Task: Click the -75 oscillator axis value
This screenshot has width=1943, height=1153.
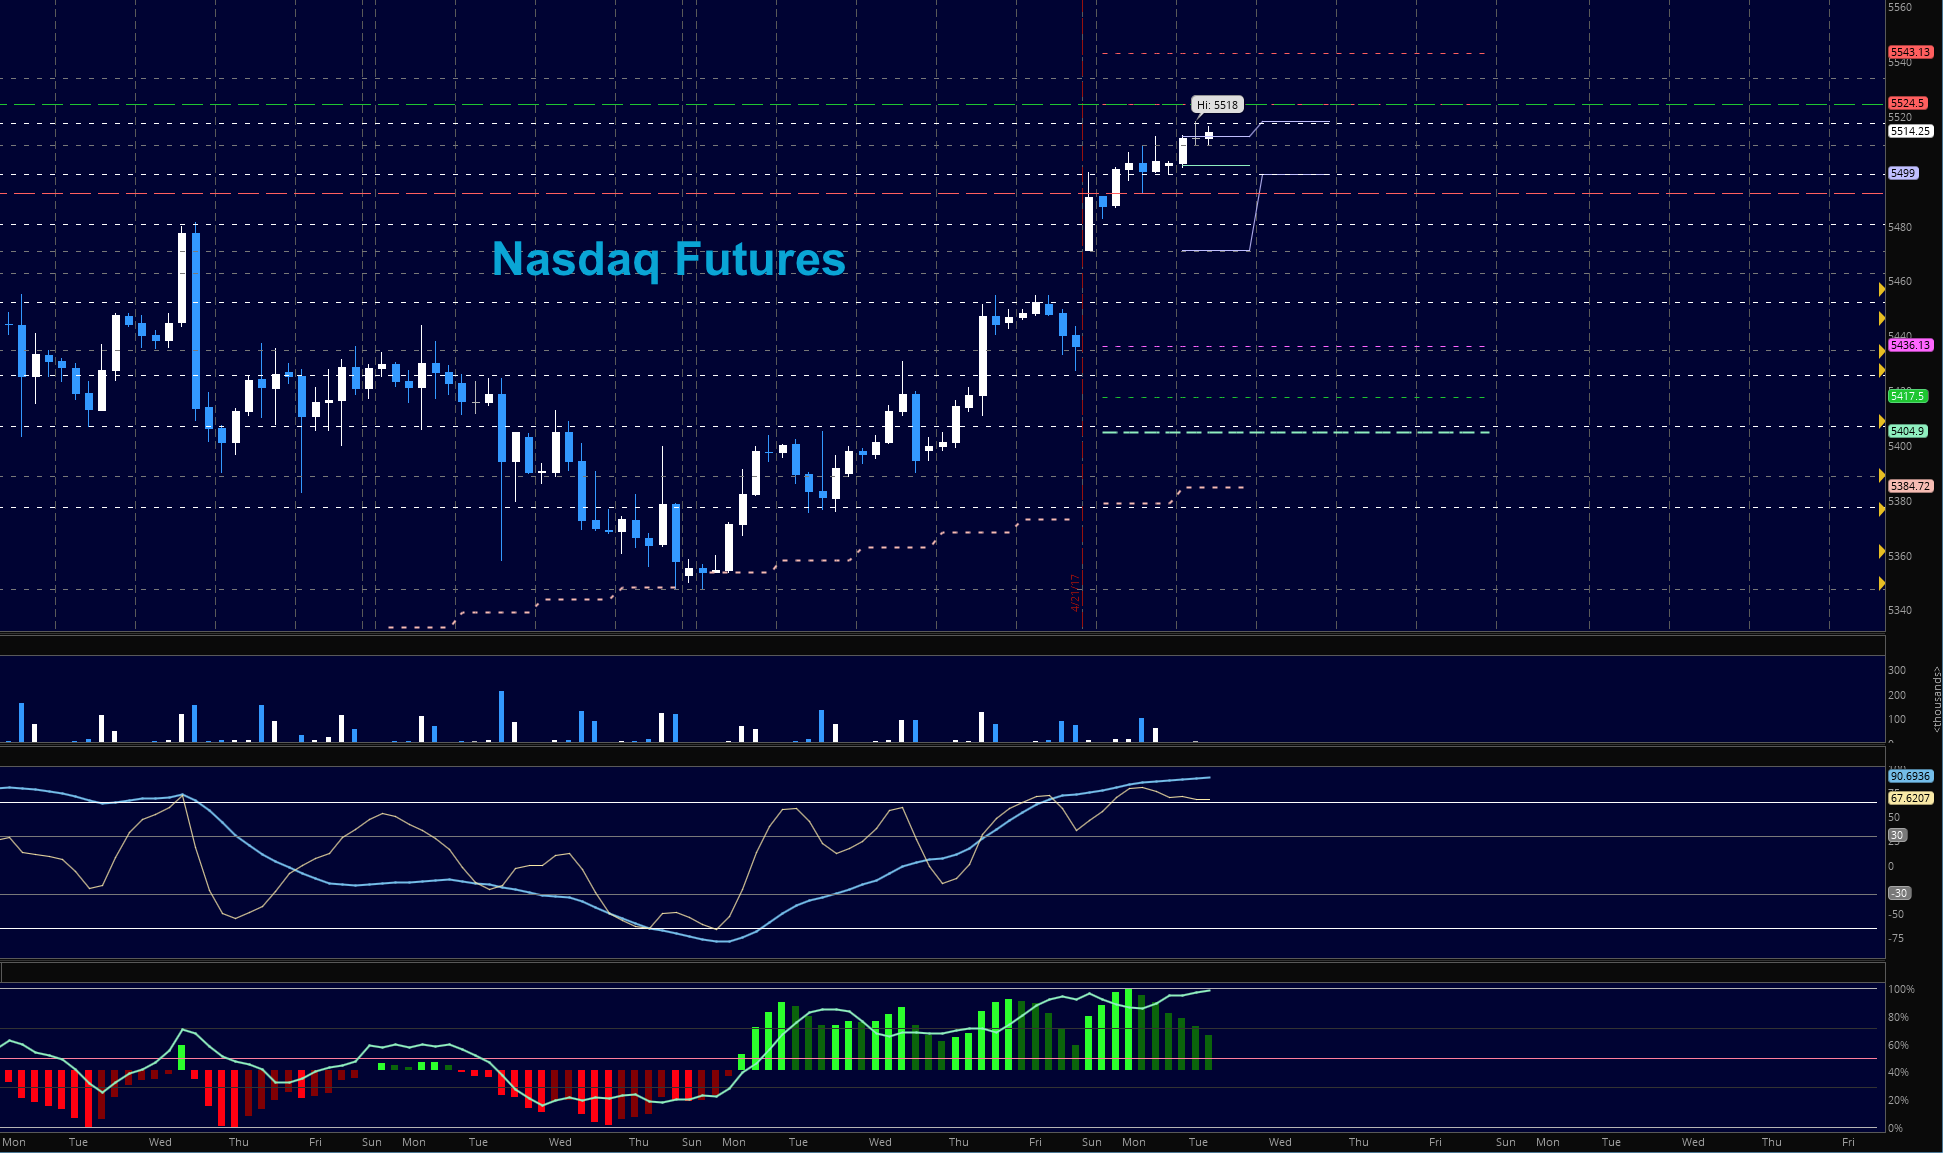Action: pos(1896,938)
